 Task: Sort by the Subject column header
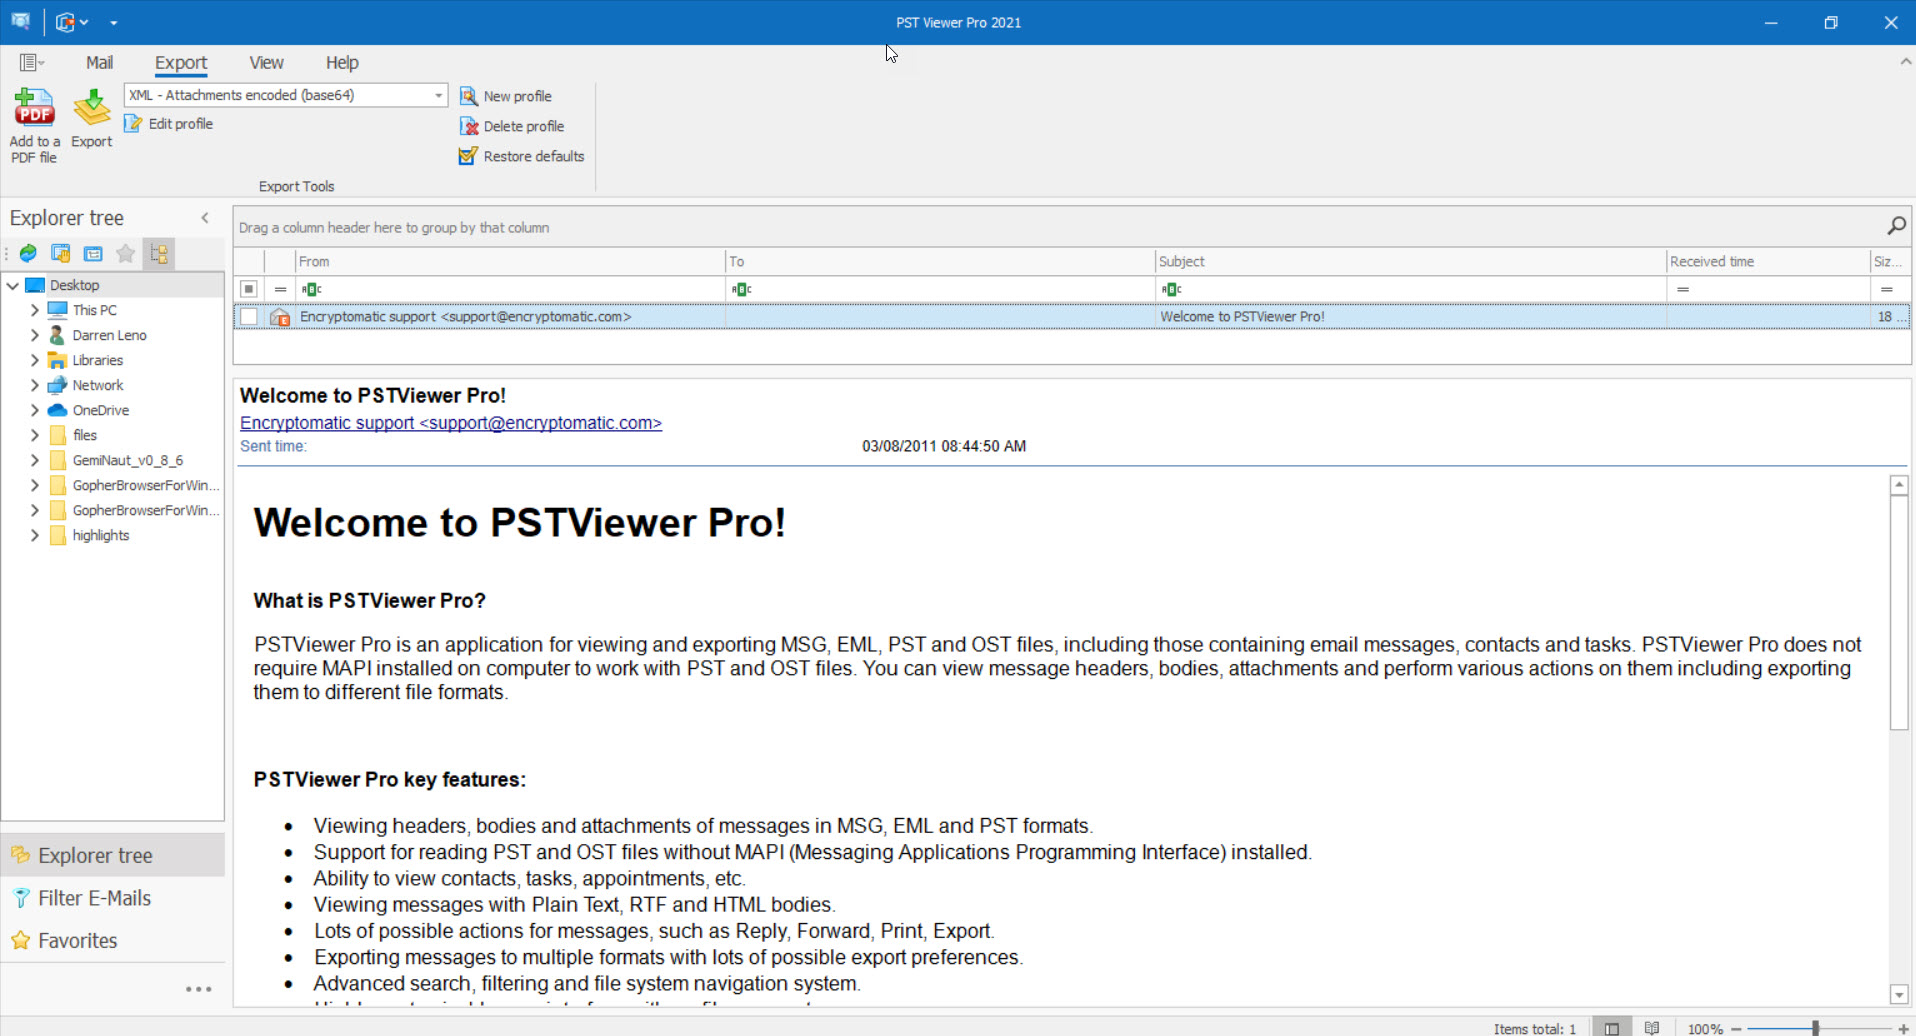click(1411, 261)
